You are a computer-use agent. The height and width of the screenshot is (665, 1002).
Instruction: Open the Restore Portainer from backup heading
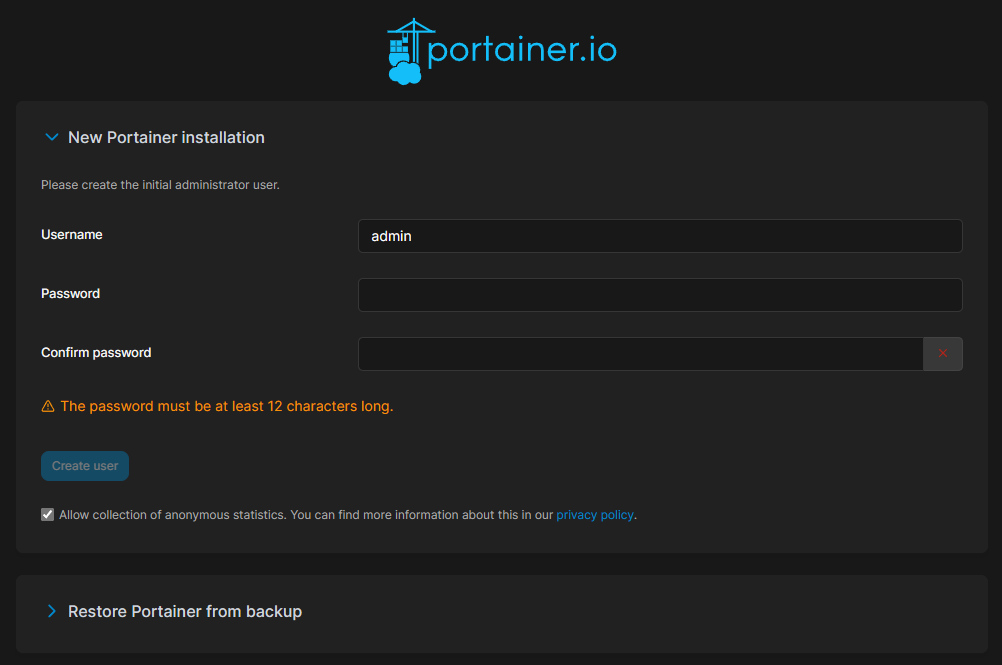point(184,611)
